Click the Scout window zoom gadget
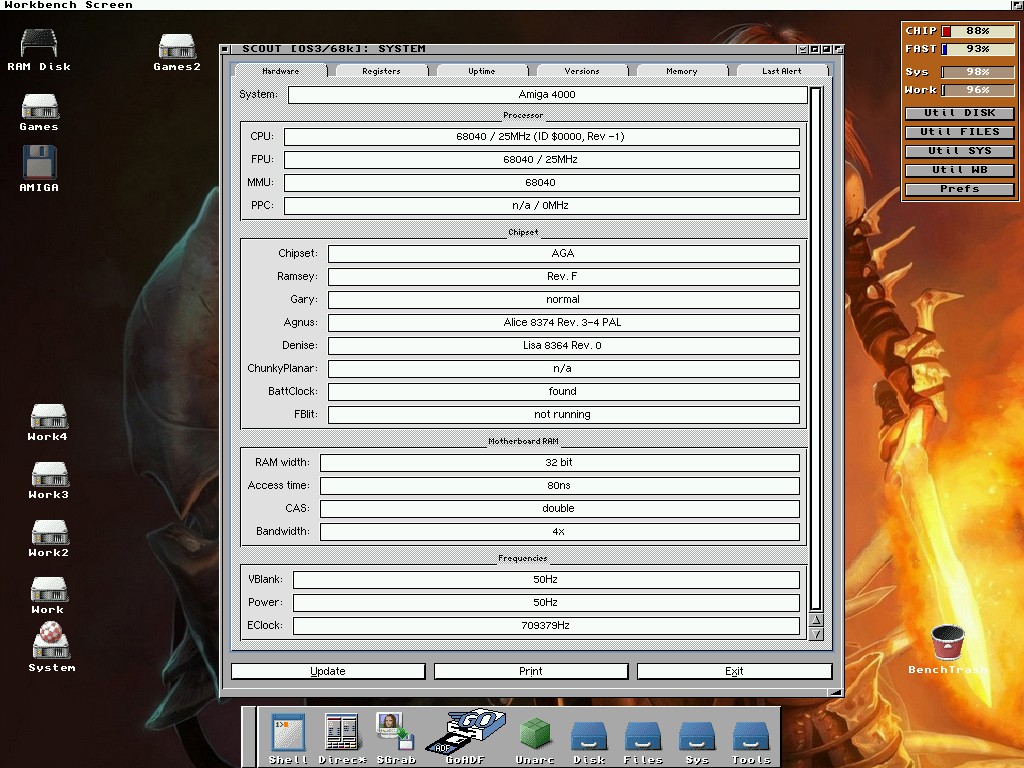This screenshot has width=1024, height=768. point(827,49)
